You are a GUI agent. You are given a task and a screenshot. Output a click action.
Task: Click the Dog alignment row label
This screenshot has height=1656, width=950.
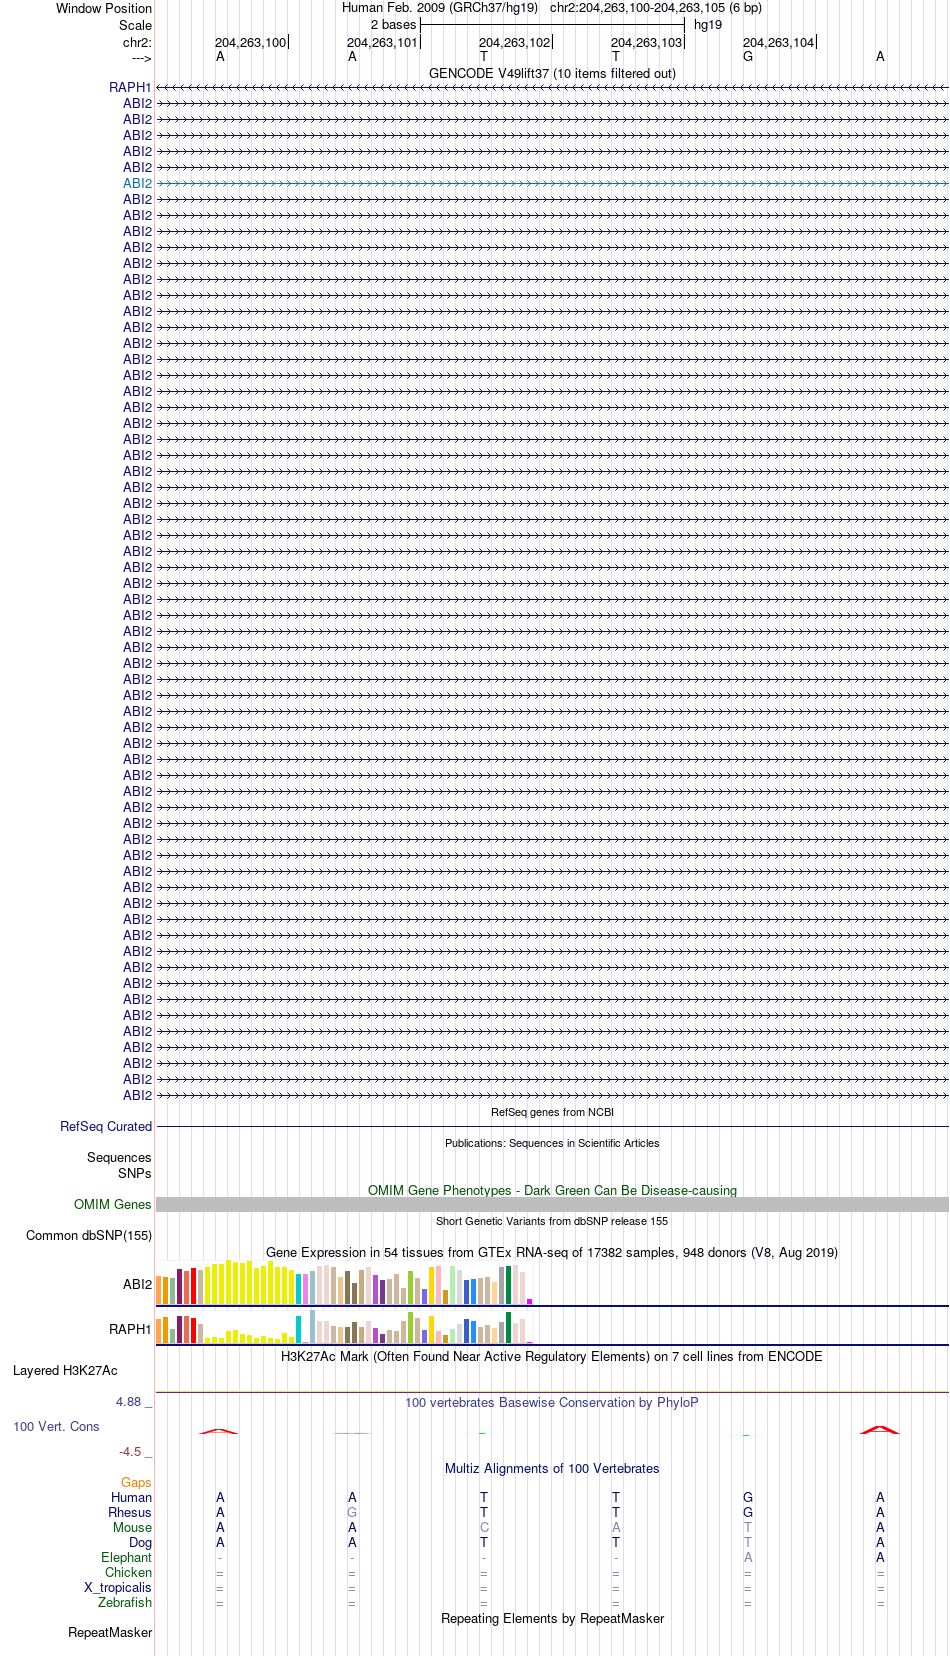coord(140,1543)
